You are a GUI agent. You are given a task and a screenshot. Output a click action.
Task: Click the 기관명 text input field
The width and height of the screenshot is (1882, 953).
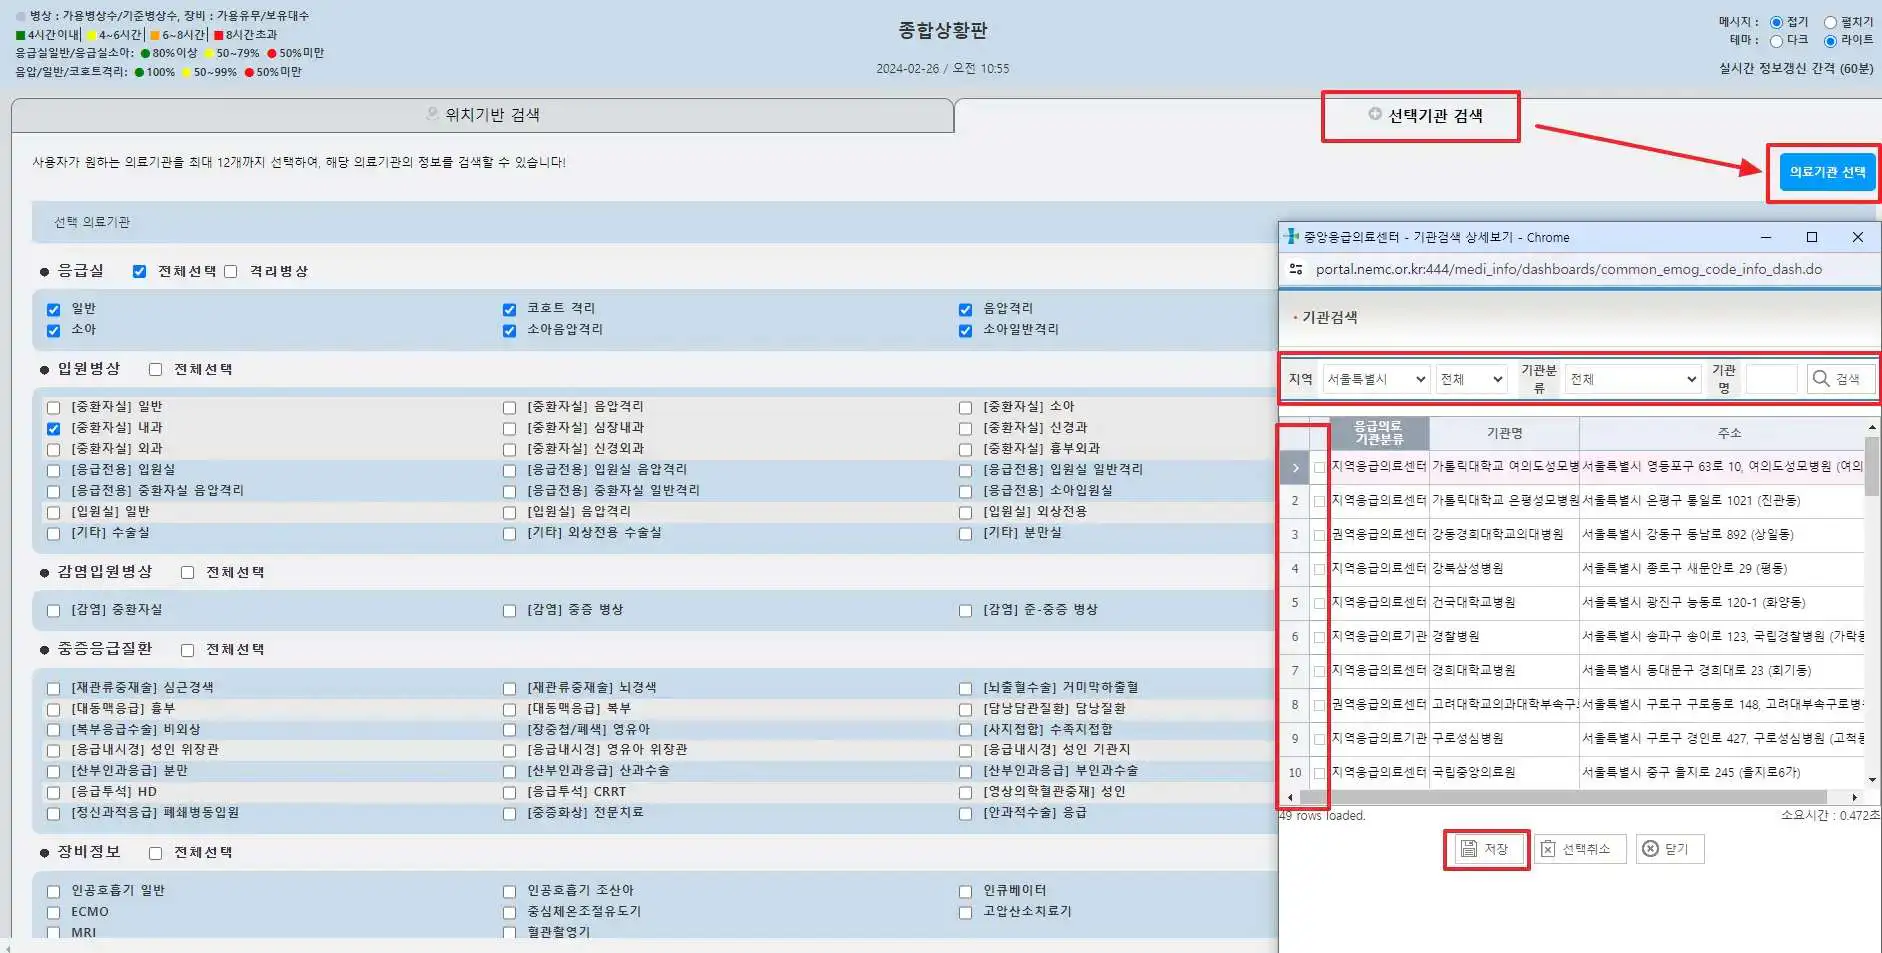1771,379
